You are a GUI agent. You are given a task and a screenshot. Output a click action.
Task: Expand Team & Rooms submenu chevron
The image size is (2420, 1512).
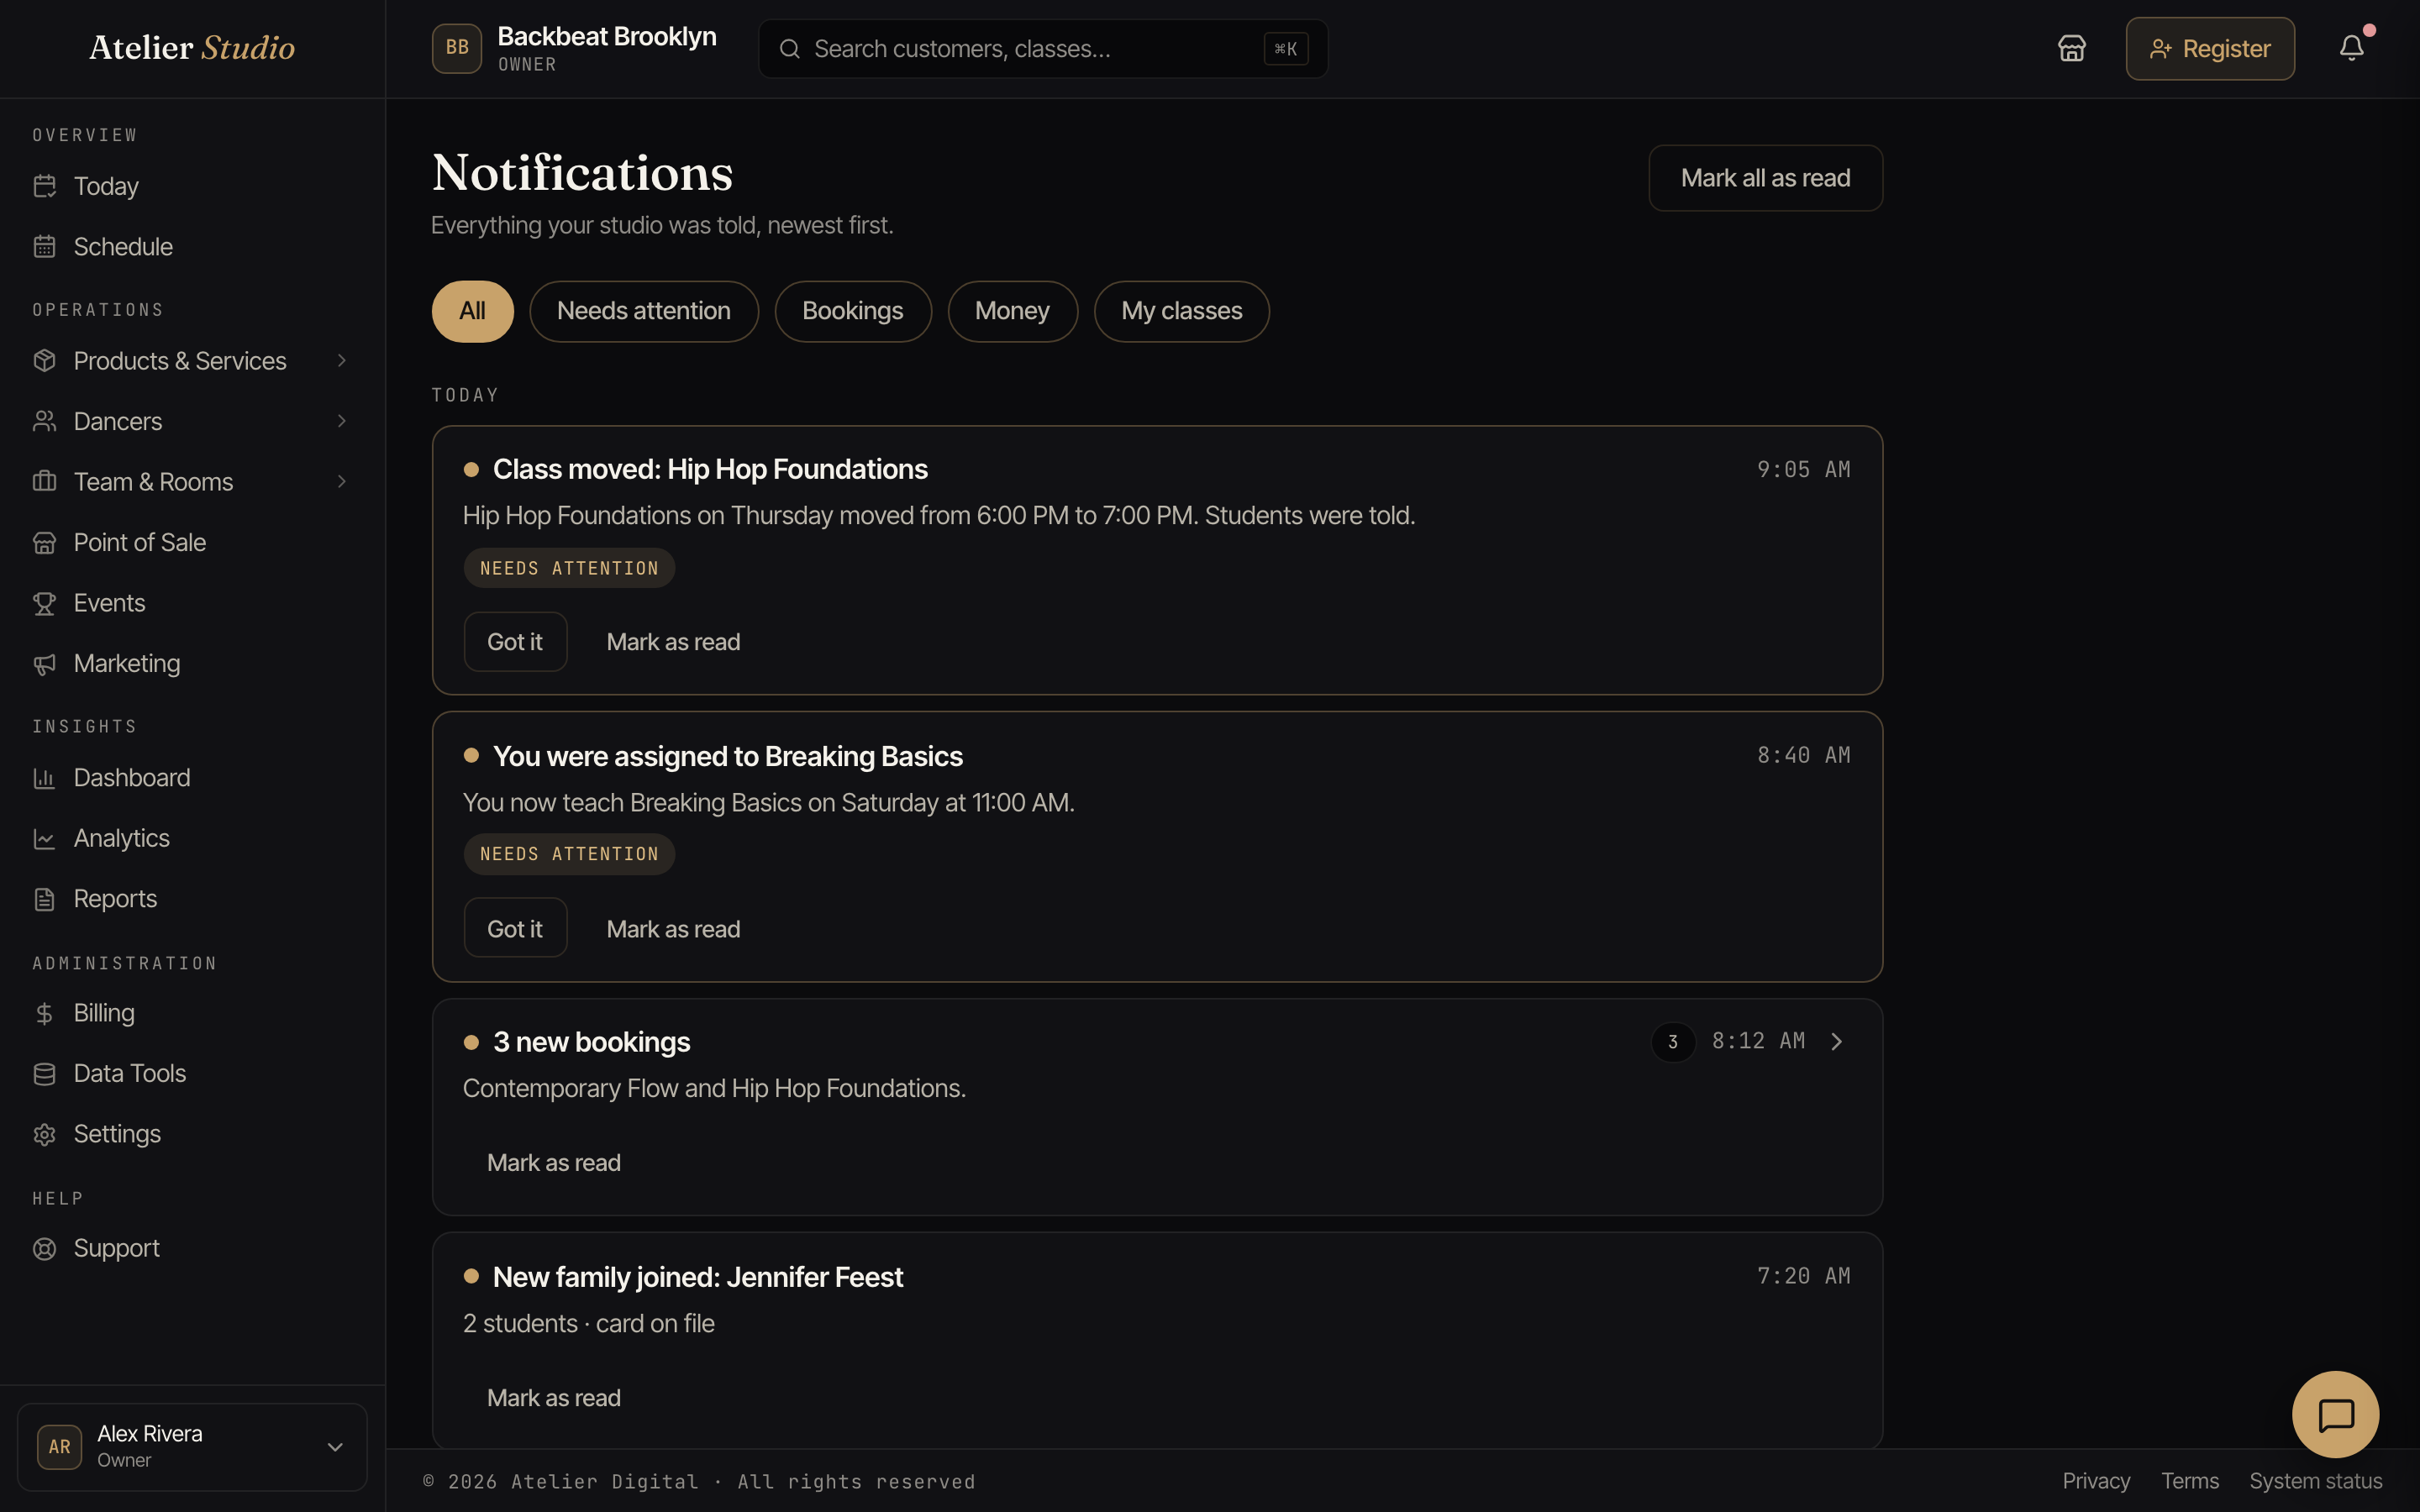click(x=342, y=481)
